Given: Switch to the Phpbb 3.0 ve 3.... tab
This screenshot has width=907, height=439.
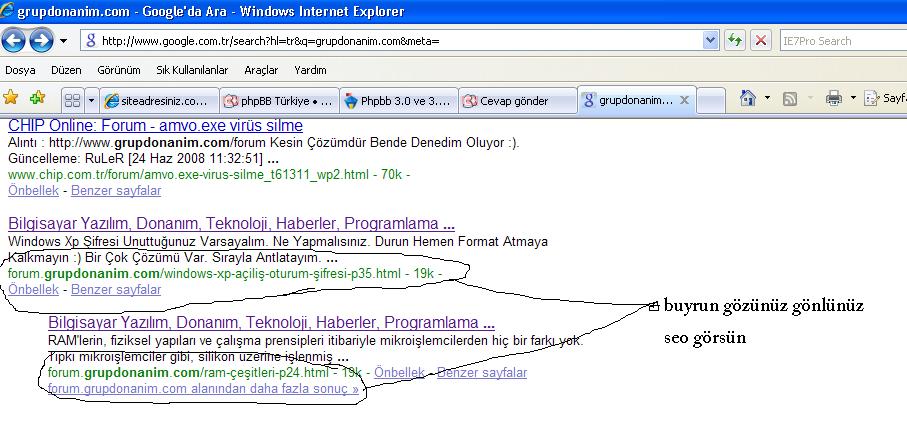Looking at the screenshot, I should (399, 101).
